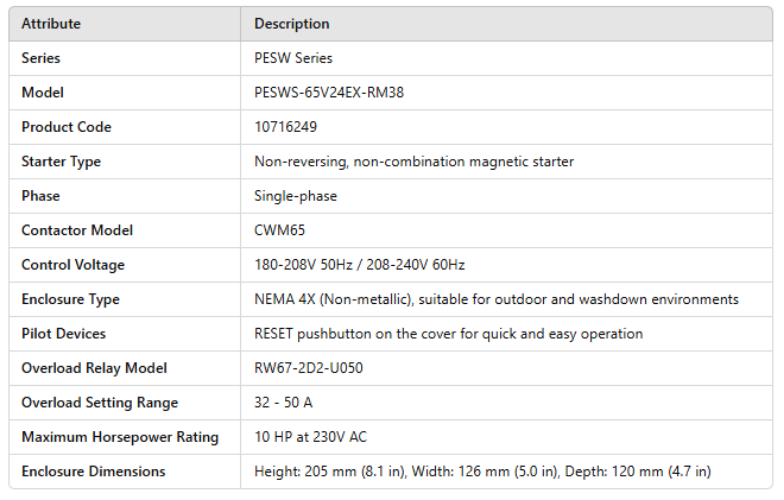This screenshot has height=500, width=784.
Task: Click the Enclosure Type label
Action: click(x=70, y=299)
